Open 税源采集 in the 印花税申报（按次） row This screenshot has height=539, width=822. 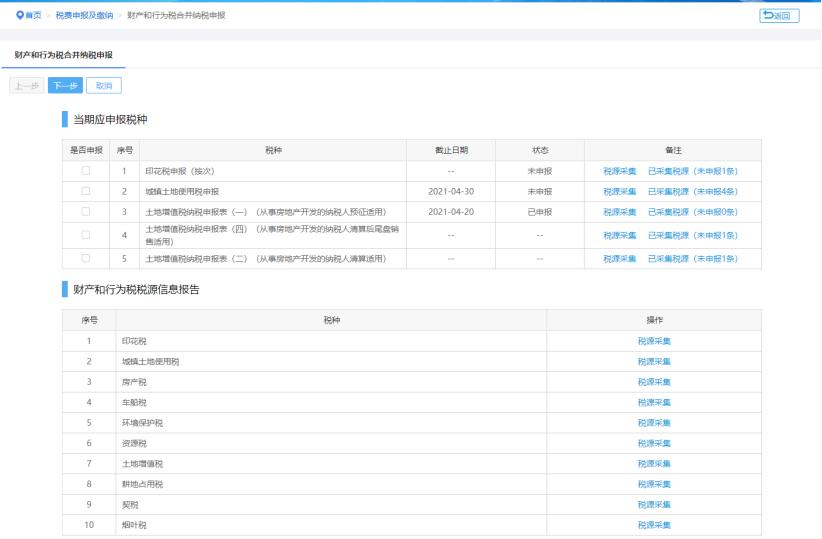click(620, 171)
